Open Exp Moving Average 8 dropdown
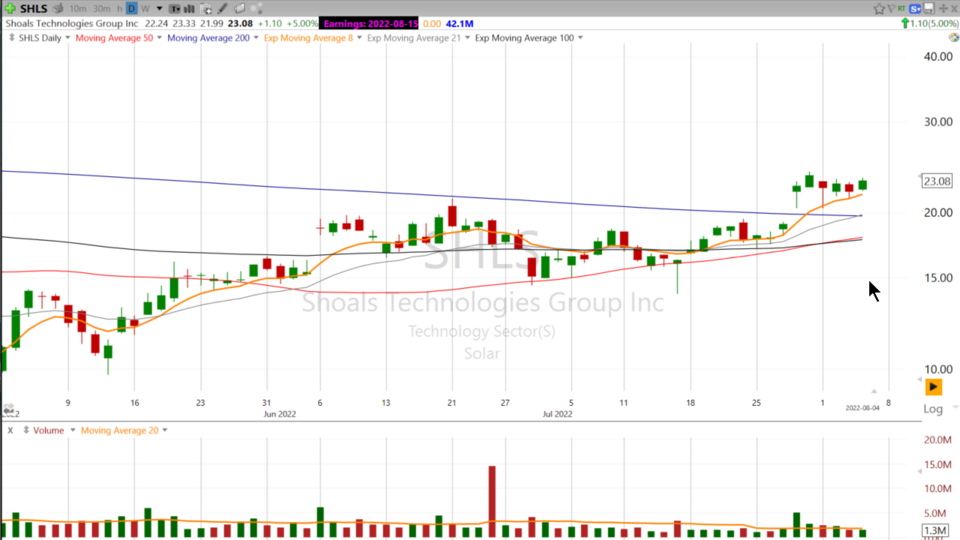This screenshot has height=540, width=960. tap(359, 38)
